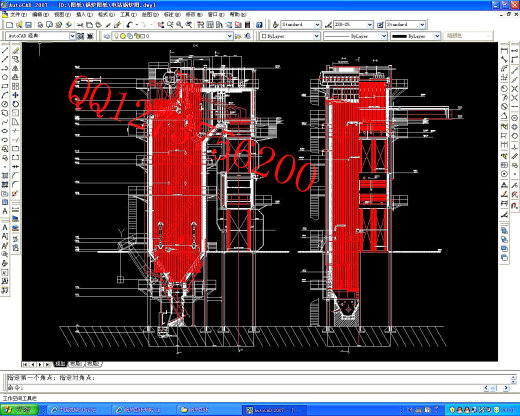Image resolution: width=520 pixels, height=416 pixels.
Task: Open the lineweight ByLayer dropdown
Action: [x=437, y=36]
